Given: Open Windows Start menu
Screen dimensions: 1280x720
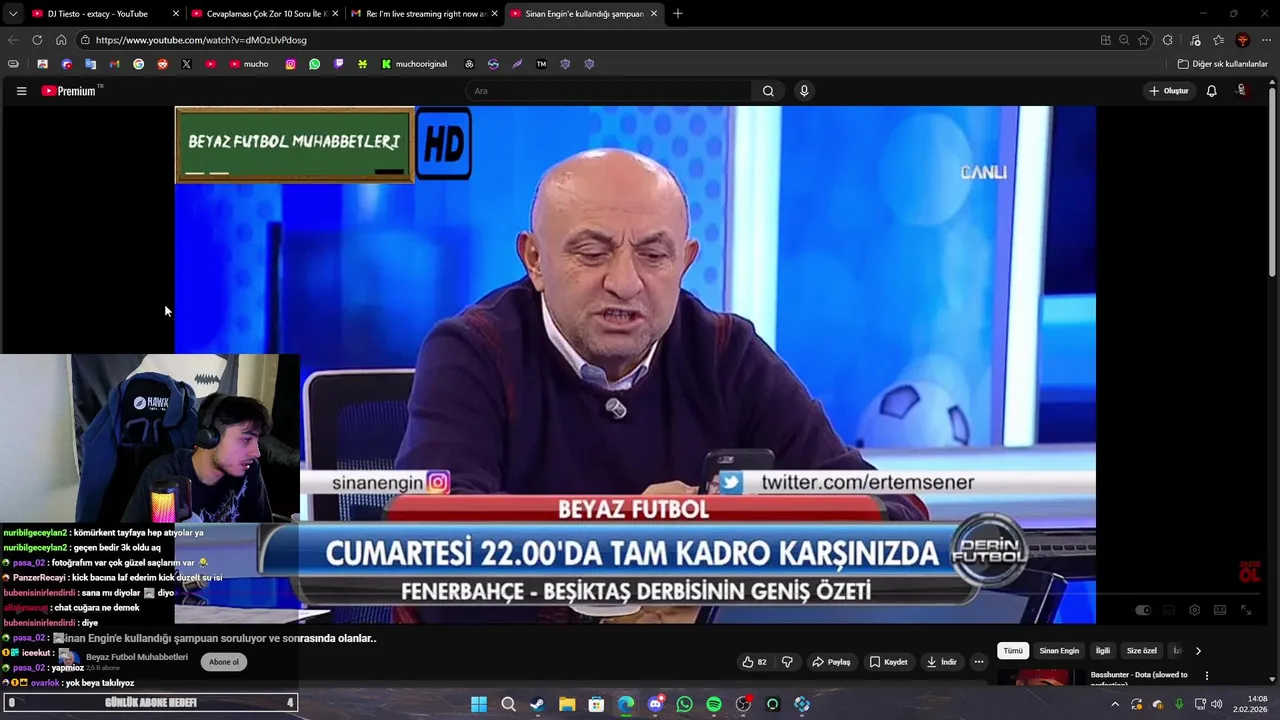Looking at the screenshot, I should click(x=479, y=704).
